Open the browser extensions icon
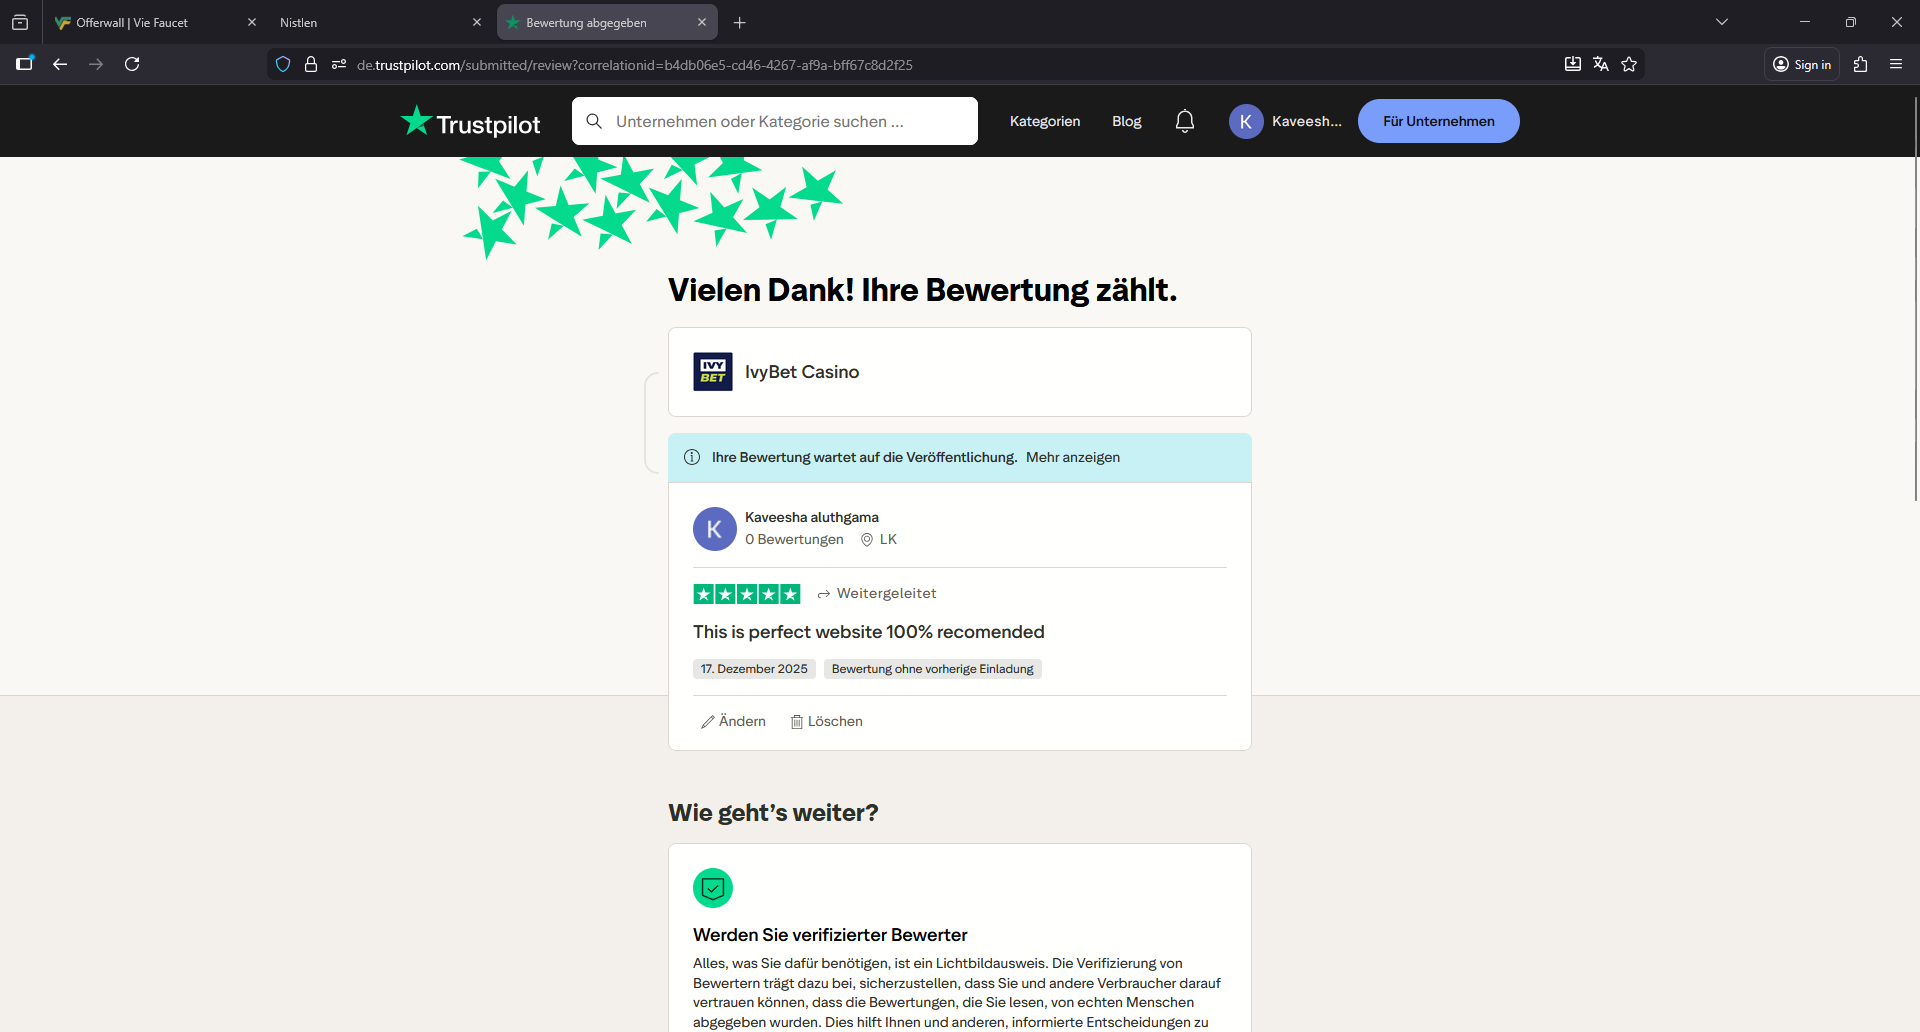This screenshot has height=1032, width=1920. [x=1860, y=64]
